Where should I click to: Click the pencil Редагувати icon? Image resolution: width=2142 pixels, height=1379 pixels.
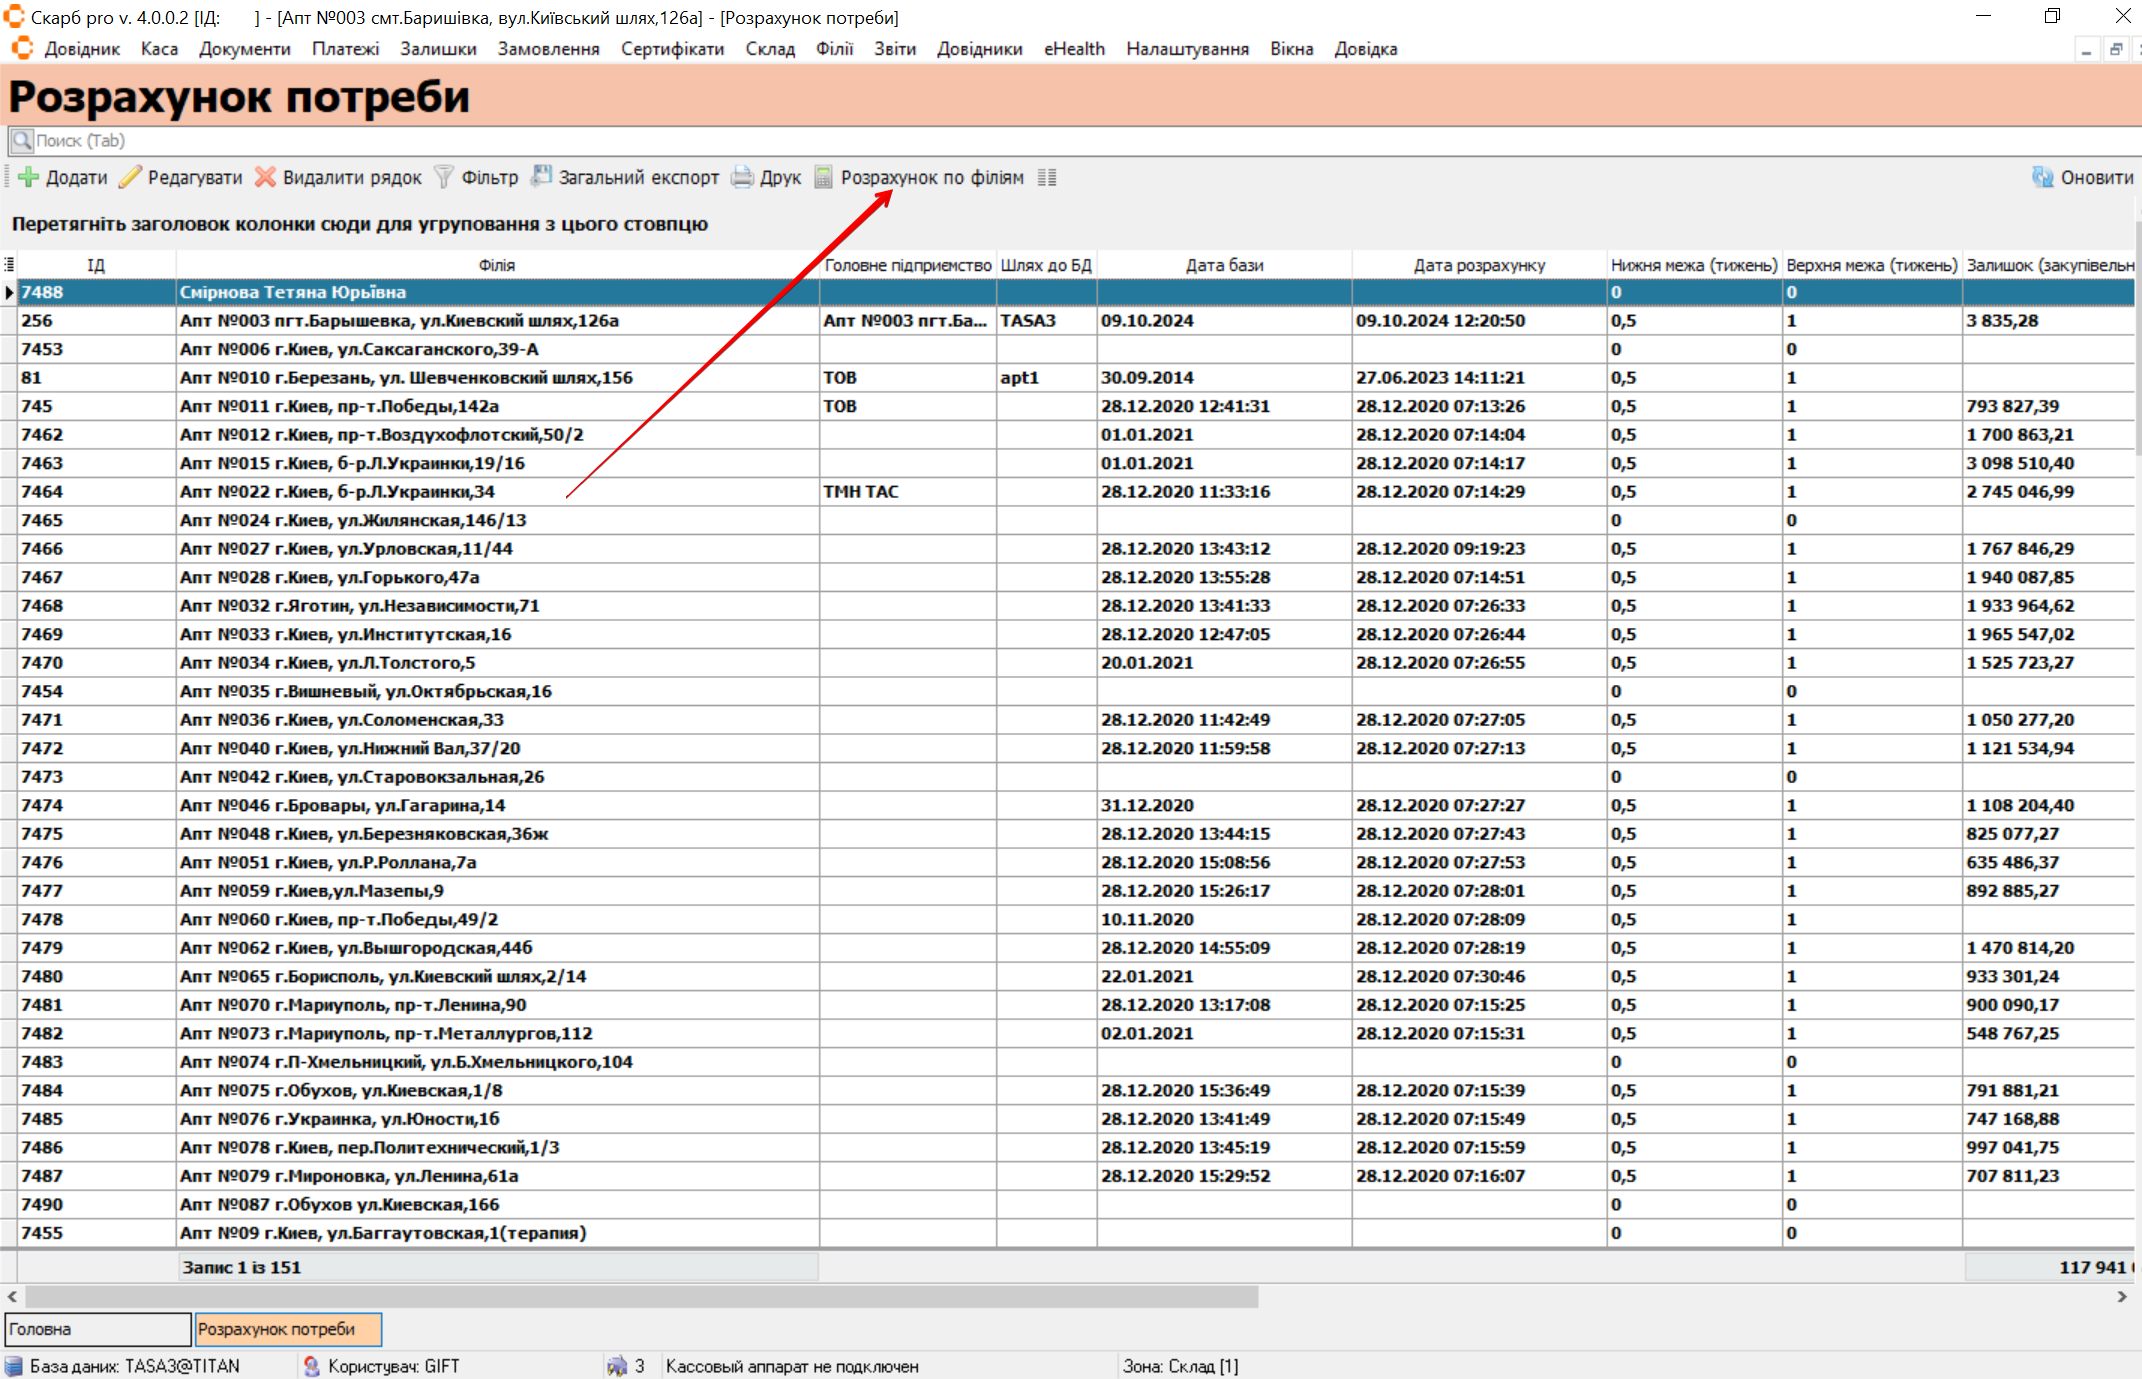[130, 177]
